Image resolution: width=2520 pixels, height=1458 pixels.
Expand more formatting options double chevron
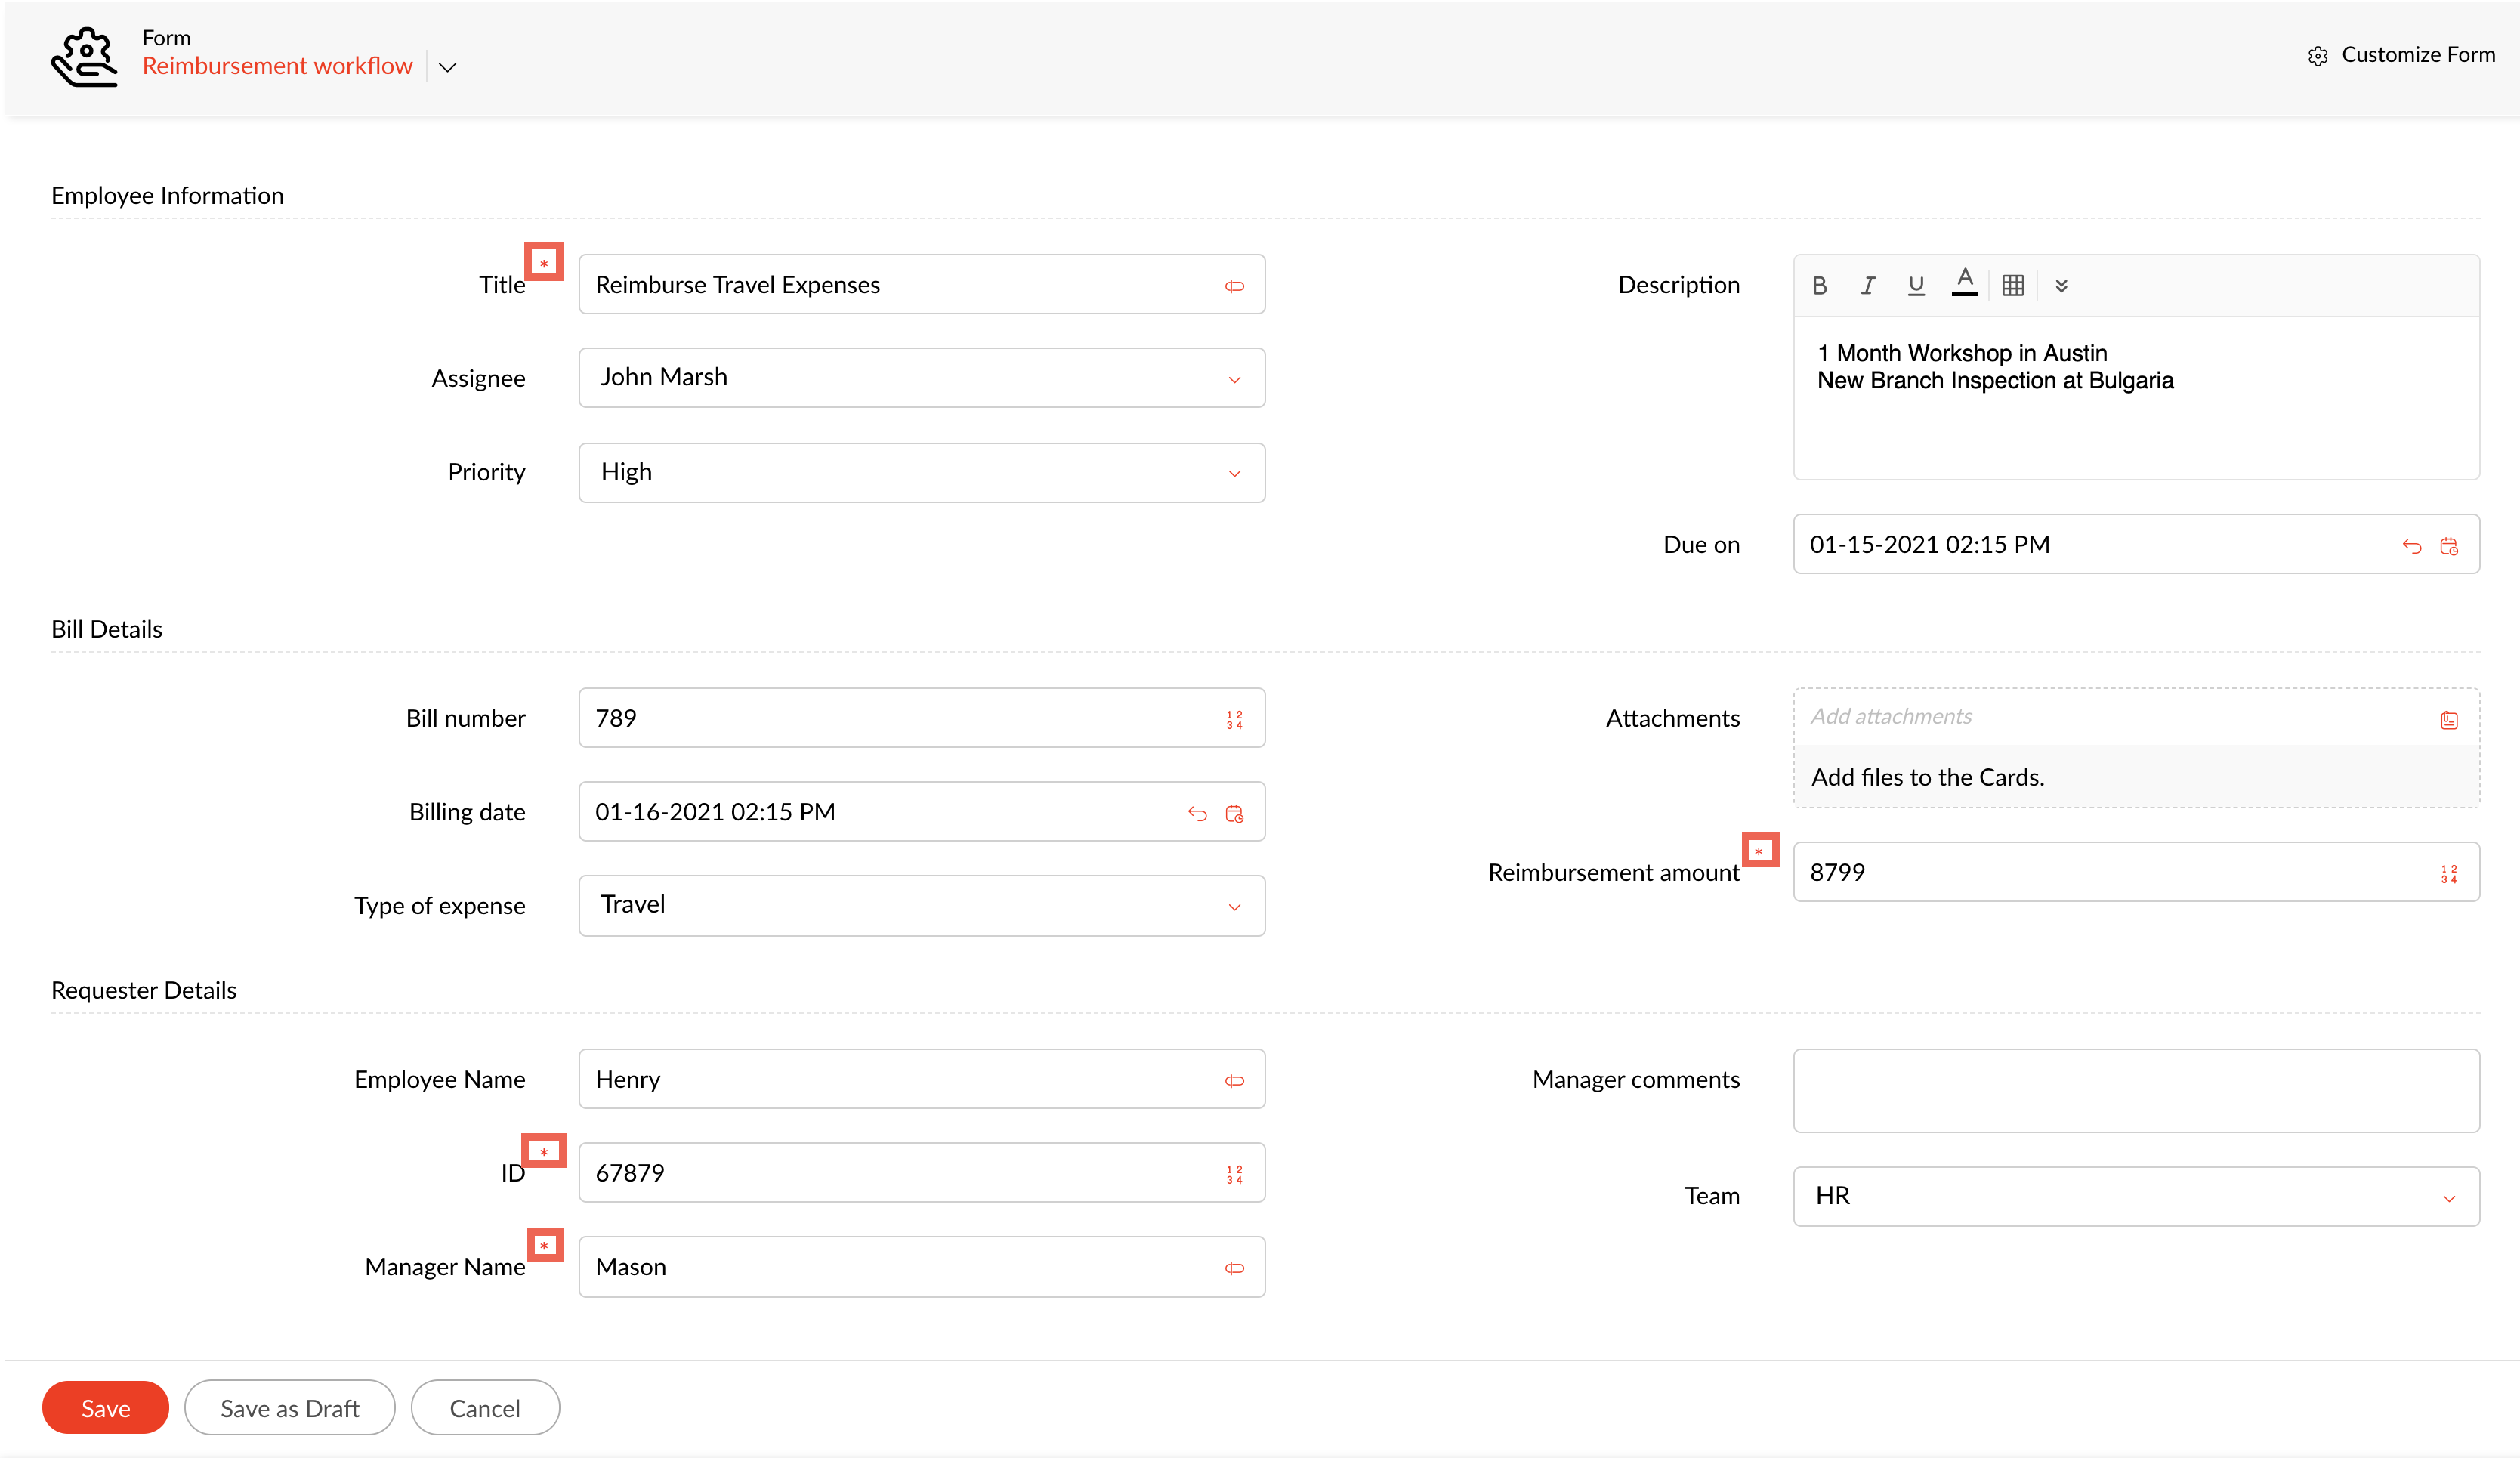tap(2061, 286)
